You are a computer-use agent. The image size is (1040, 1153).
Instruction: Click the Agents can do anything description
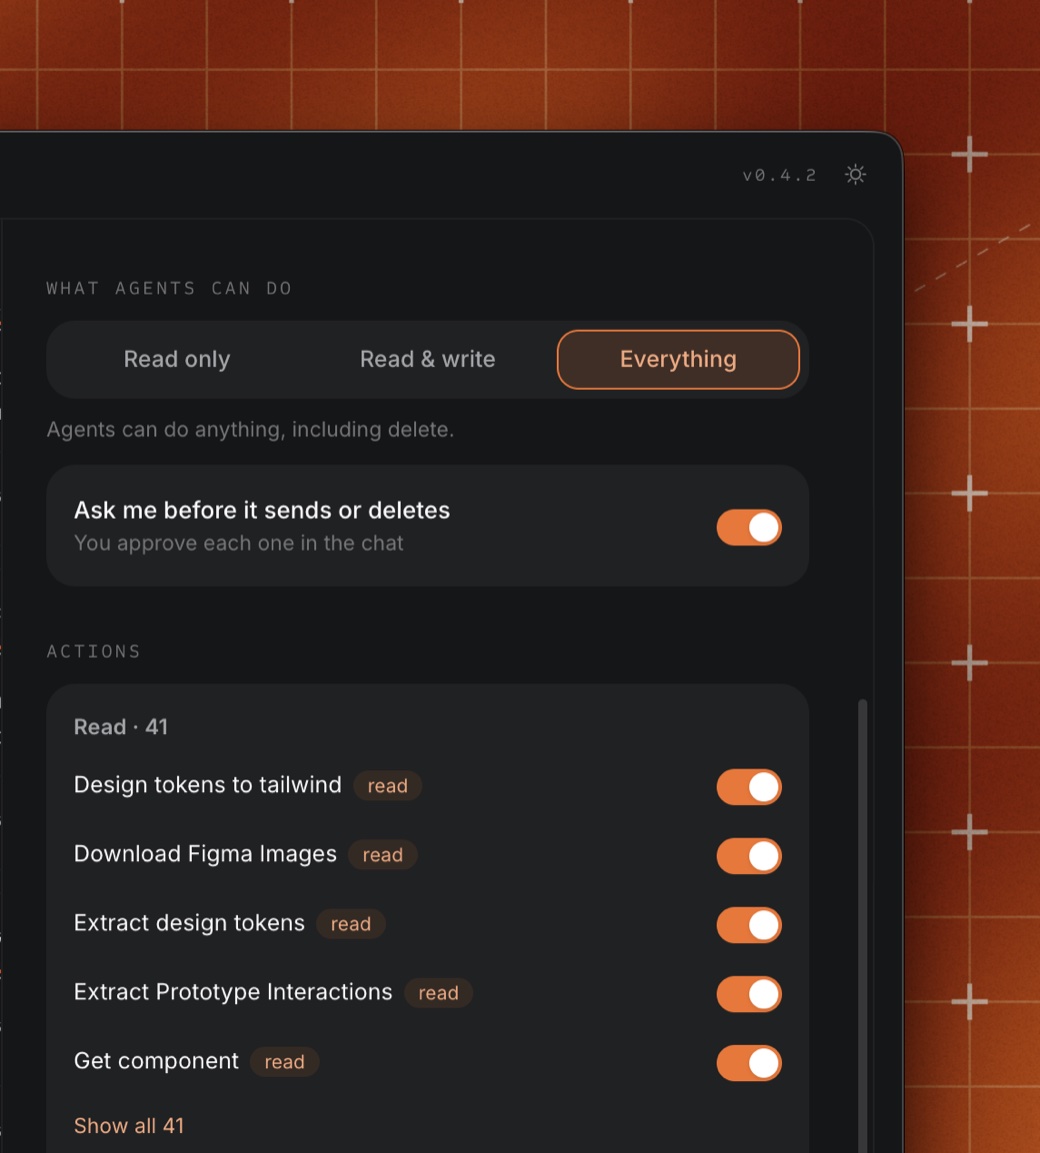250,429
